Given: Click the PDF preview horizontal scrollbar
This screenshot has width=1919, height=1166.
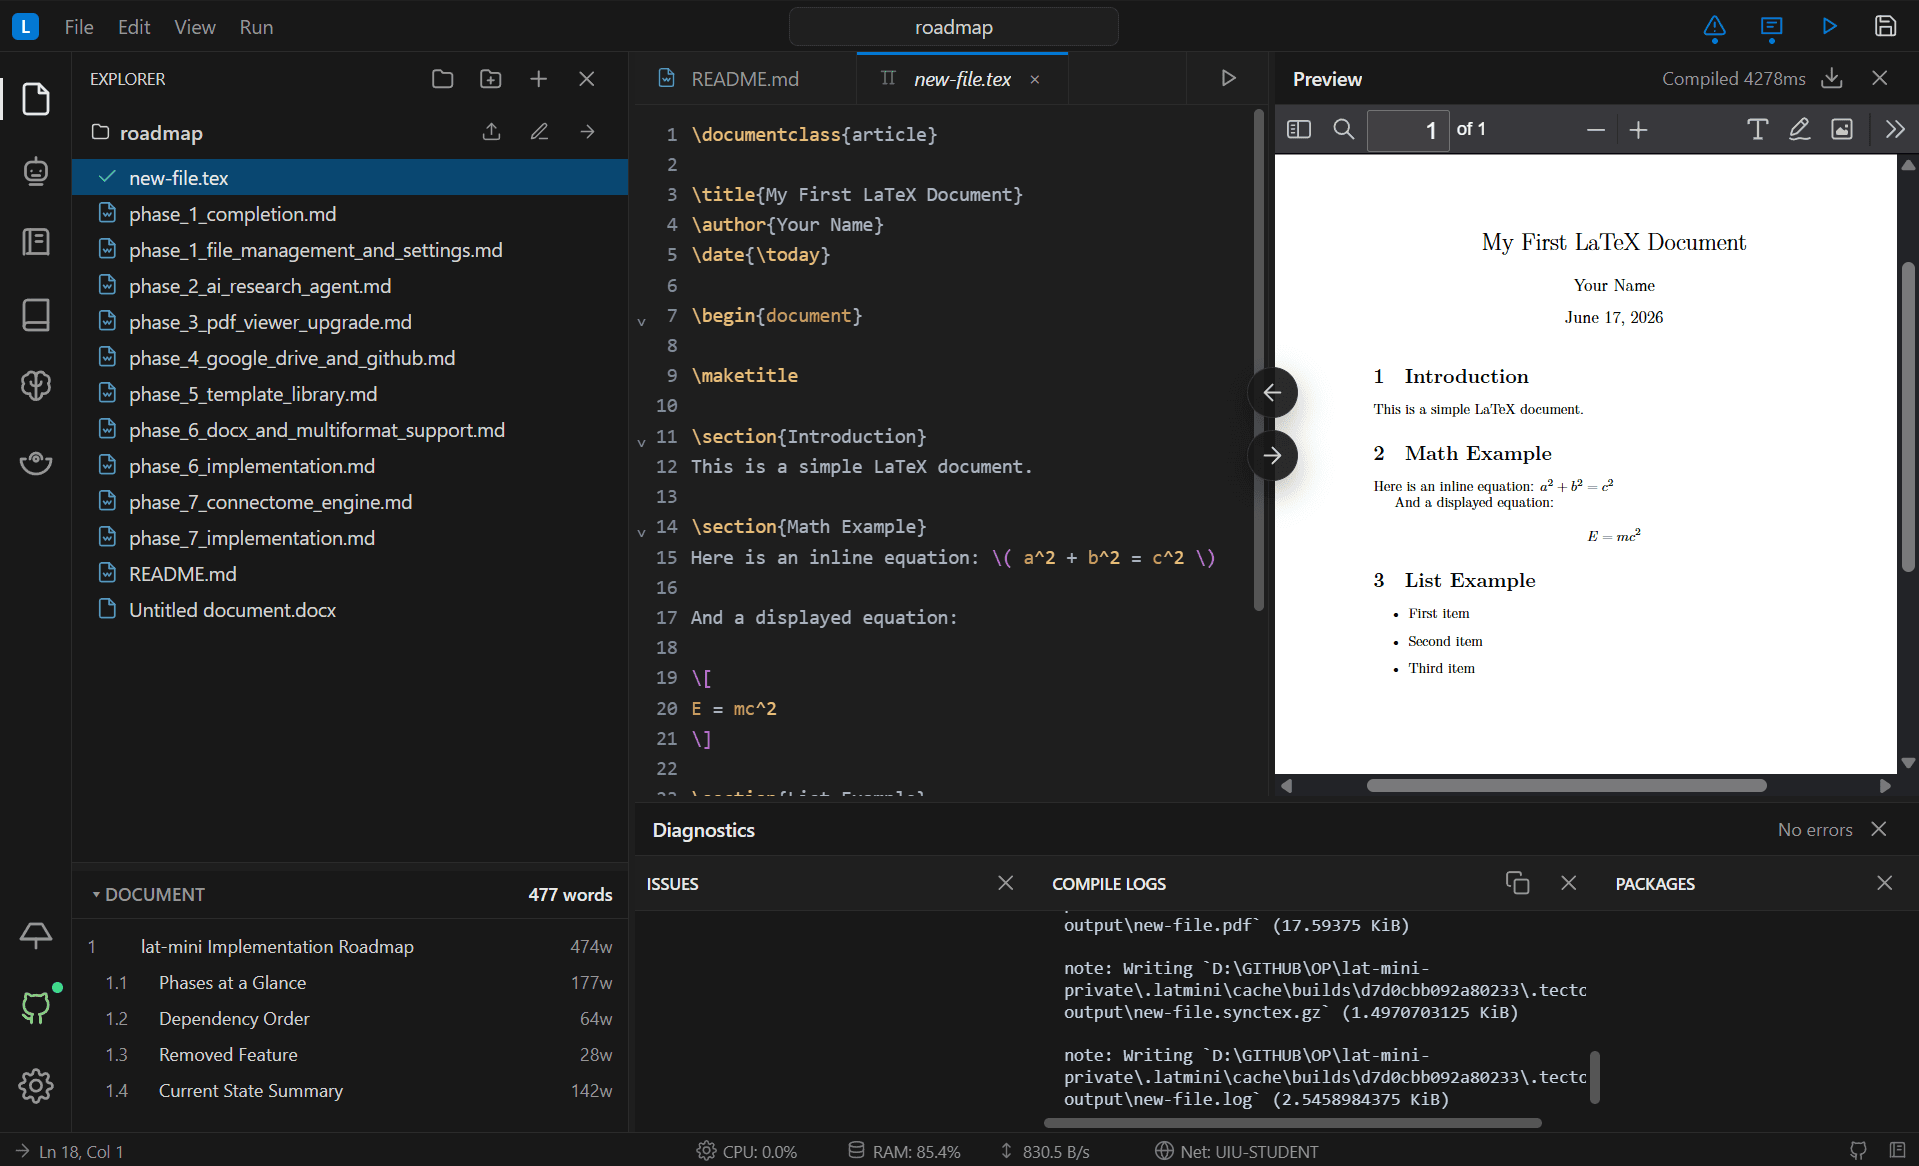Looking at the screenshot, I should pyautogui.click(x=1566, y=786).
